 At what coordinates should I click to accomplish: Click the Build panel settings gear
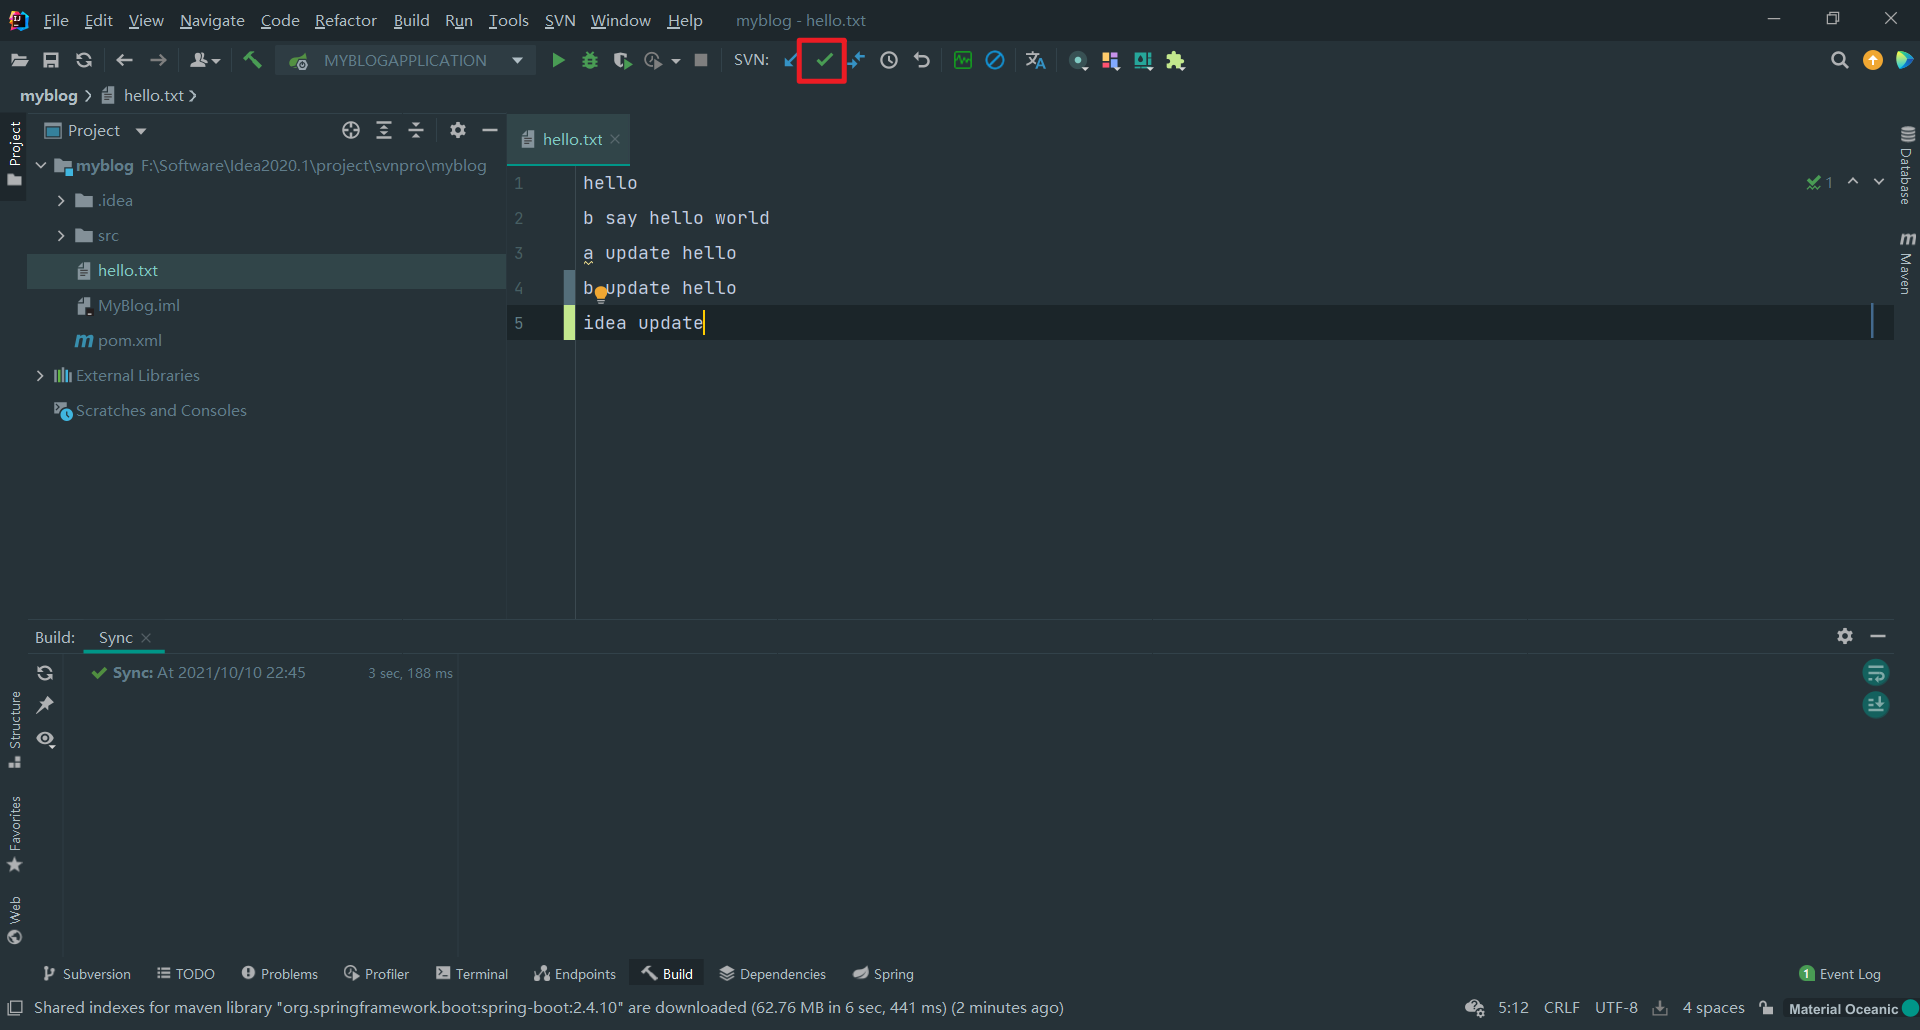1845,636
